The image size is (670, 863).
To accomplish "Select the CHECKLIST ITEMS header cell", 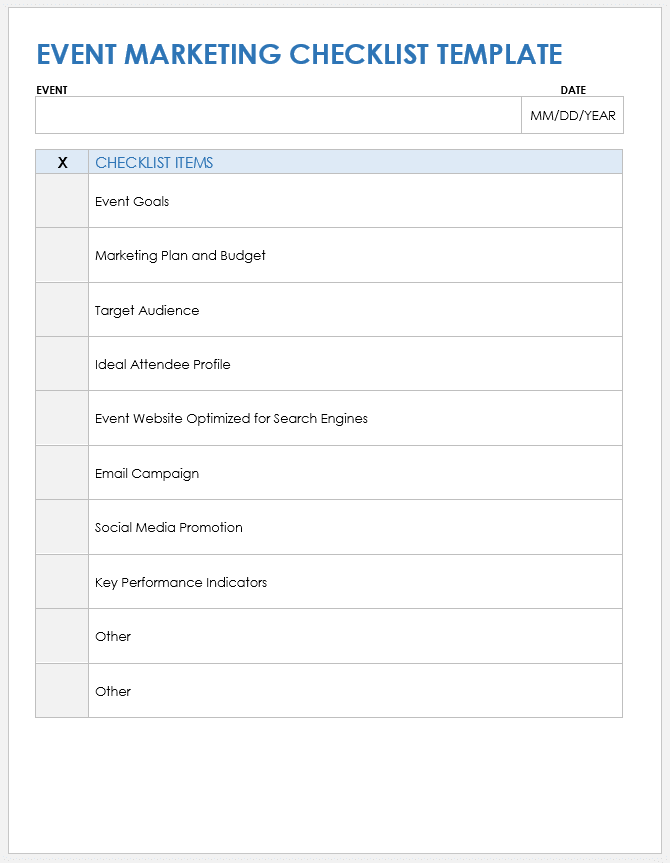I will 355,162.
